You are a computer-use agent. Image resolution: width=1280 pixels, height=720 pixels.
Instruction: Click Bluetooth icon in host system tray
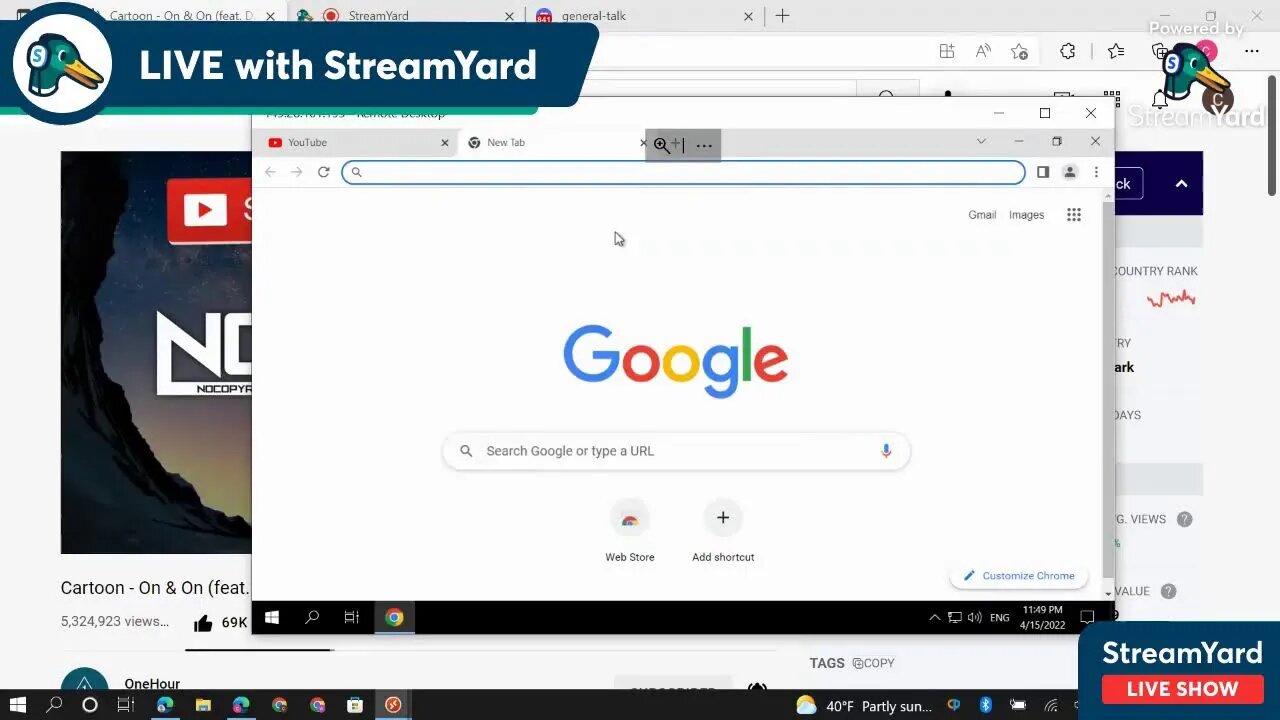point(986,705)
